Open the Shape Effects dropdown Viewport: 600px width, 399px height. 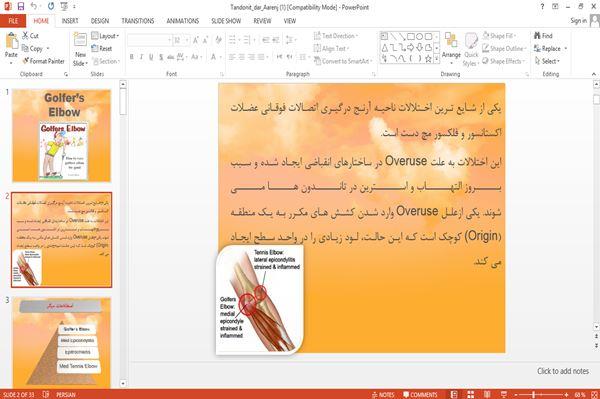click(x=503, y=61)
